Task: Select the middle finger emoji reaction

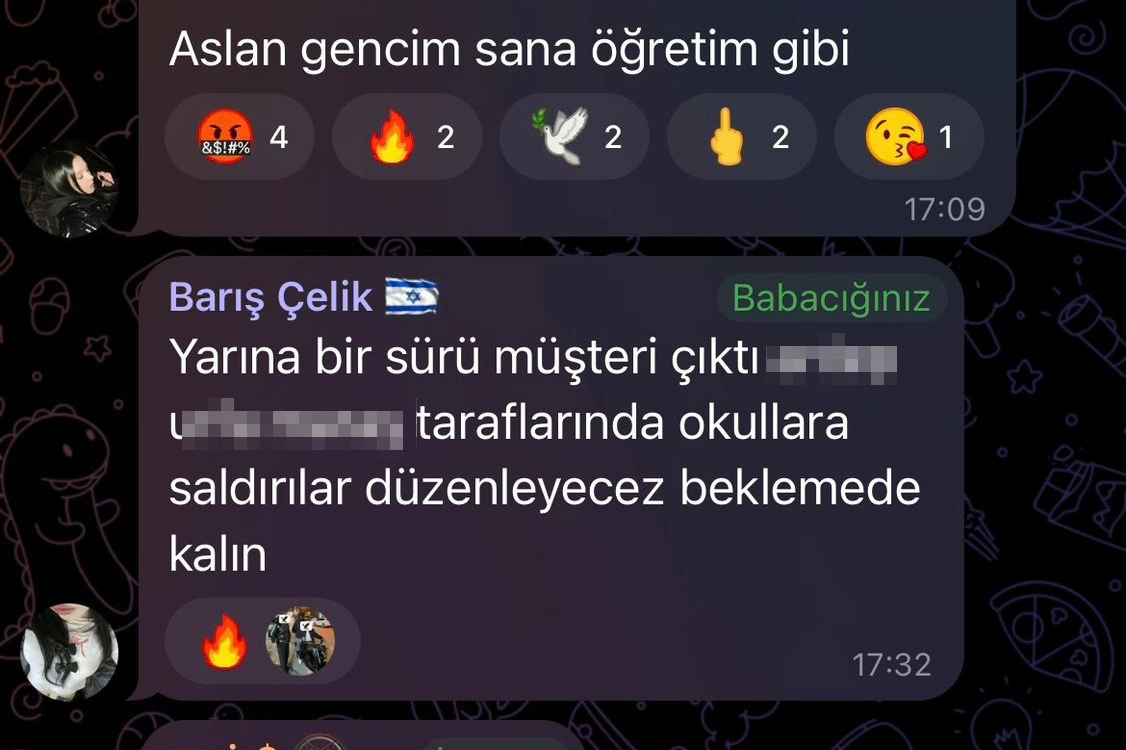Action: [x=742, y=136]
